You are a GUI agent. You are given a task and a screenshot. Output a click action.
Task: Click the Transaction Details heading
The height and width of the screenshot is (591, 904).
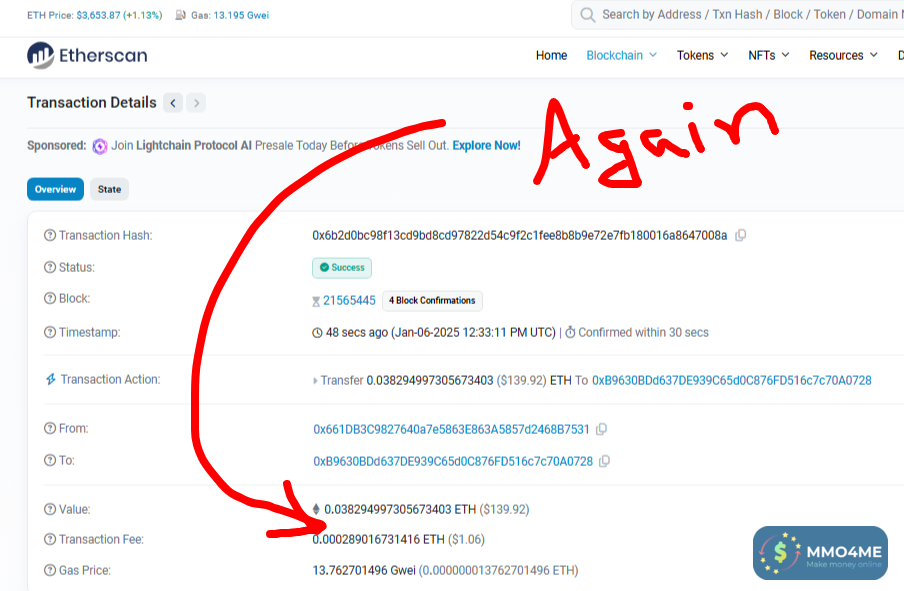[92, 103]
